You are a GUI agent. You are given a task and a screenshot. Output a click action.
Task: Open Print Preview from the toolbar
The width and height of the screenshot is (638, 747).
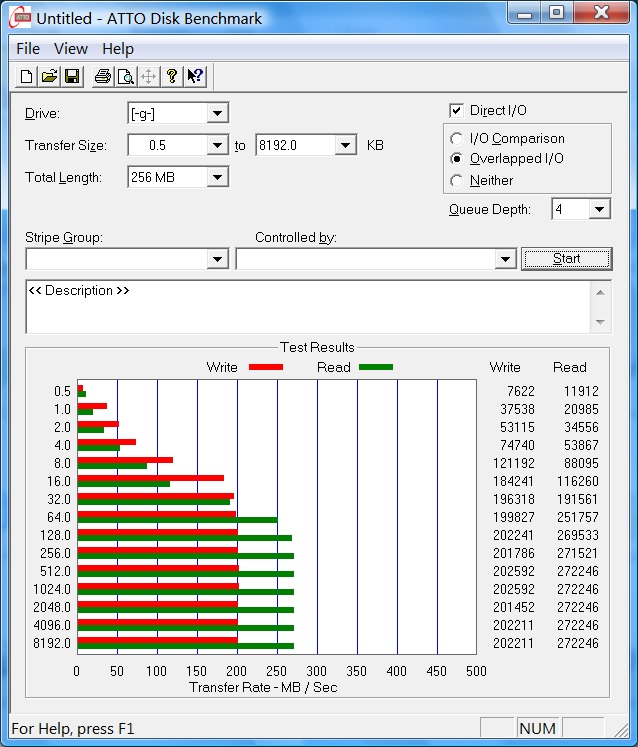[125, 76]
